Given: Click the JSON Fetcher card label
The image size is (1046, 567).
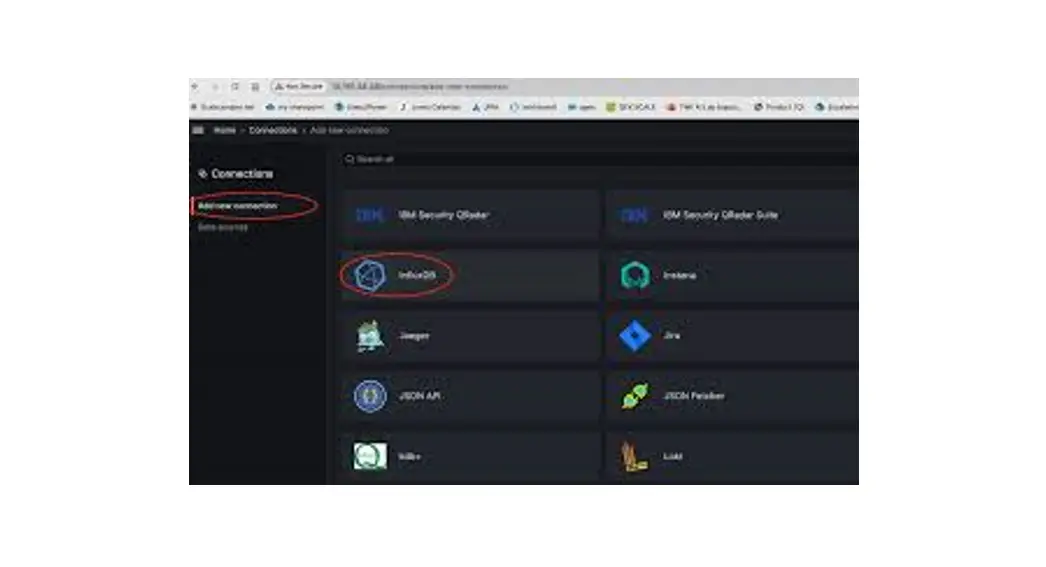Looking at the screenshot, I should click(x=694, y=396).
